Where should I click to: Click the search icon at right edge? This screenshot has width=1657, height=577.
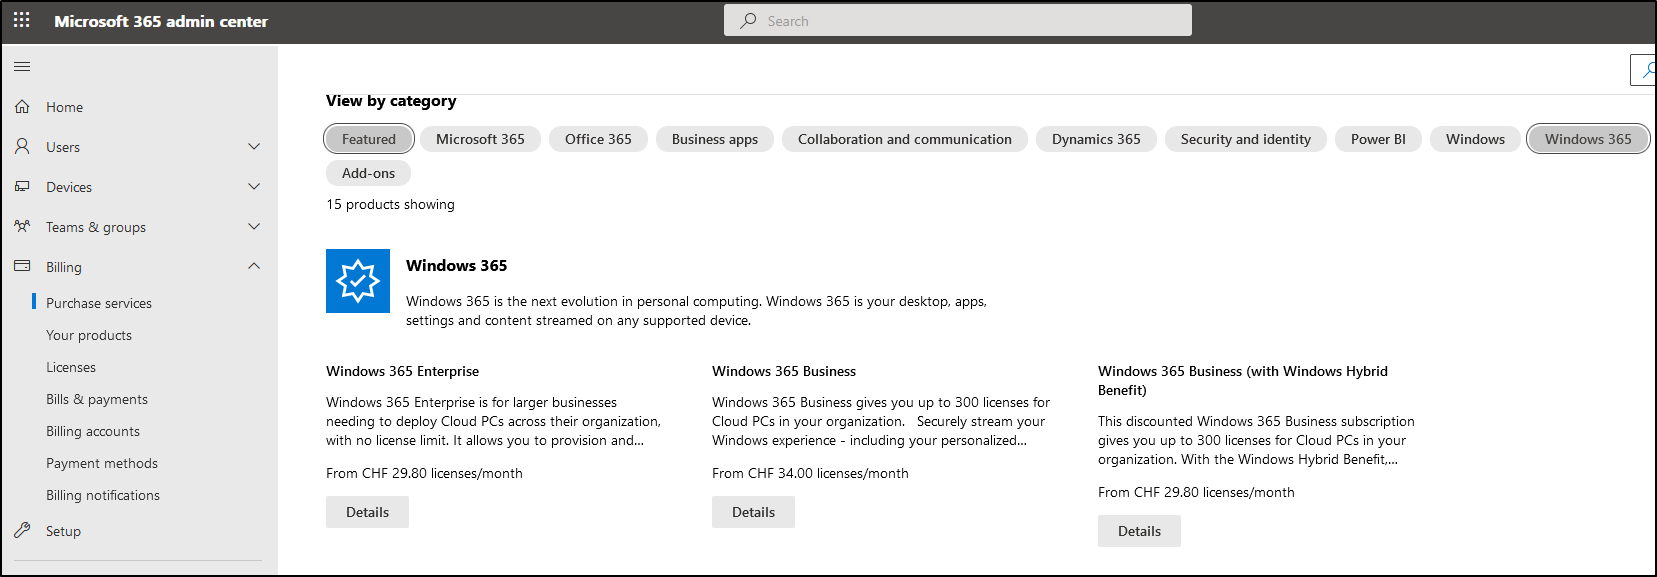coord(1646,70)
